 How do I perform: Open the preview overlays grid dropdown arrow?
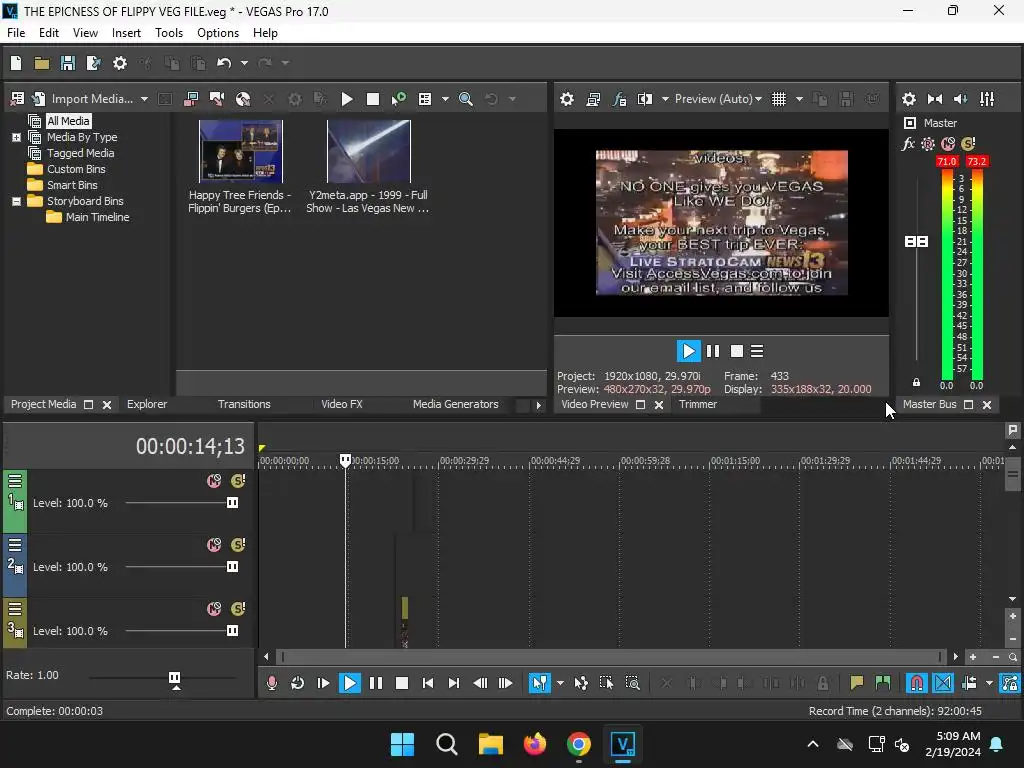[x=799, y=99]
